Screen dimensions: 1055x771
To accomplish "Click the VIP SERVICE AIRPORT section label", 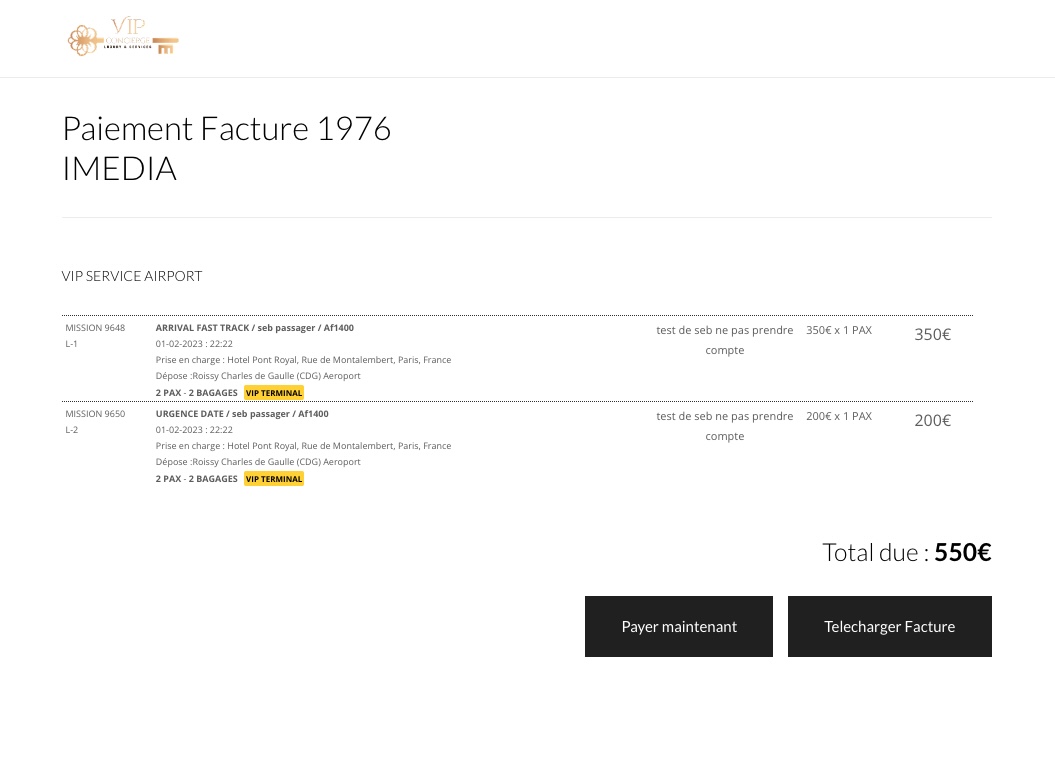I will pyautogui.click(x=132, y=276).
